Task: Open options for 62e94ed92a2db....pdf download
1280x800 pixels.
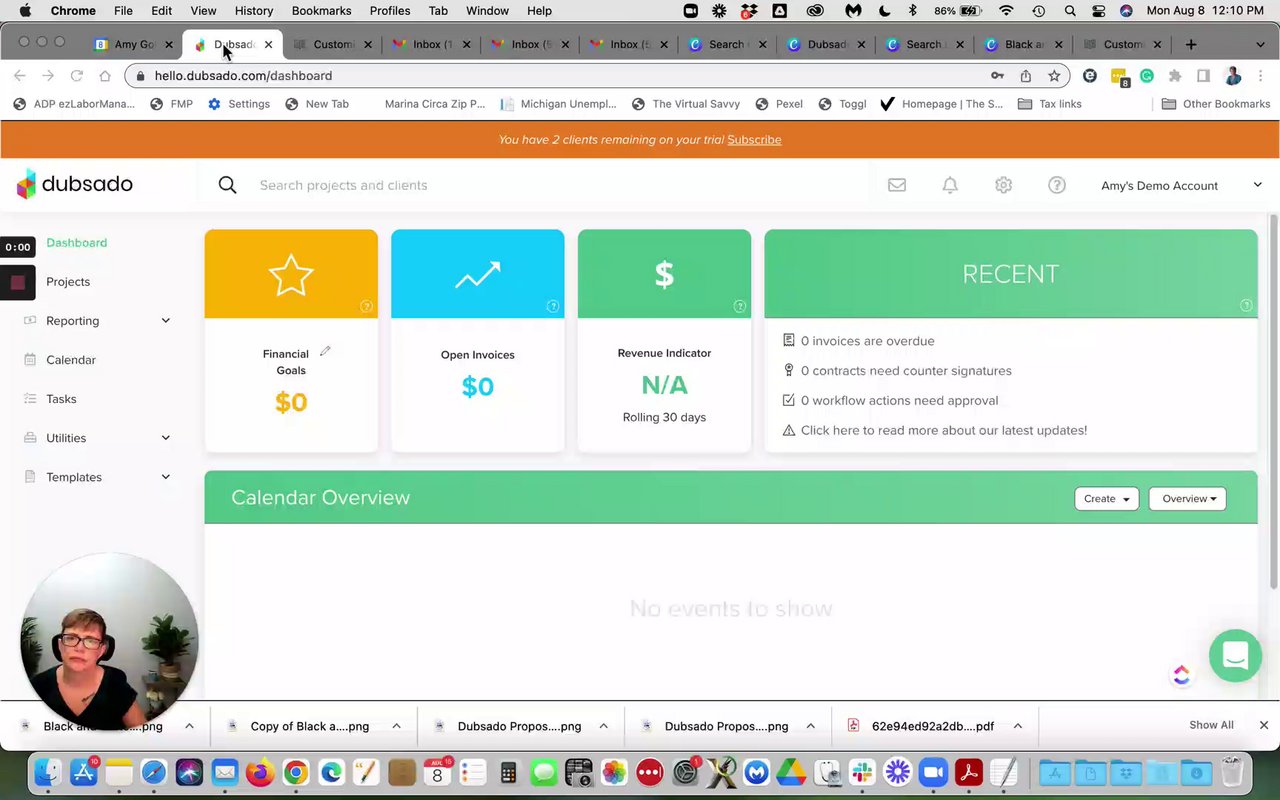Action: (1017, 726)
